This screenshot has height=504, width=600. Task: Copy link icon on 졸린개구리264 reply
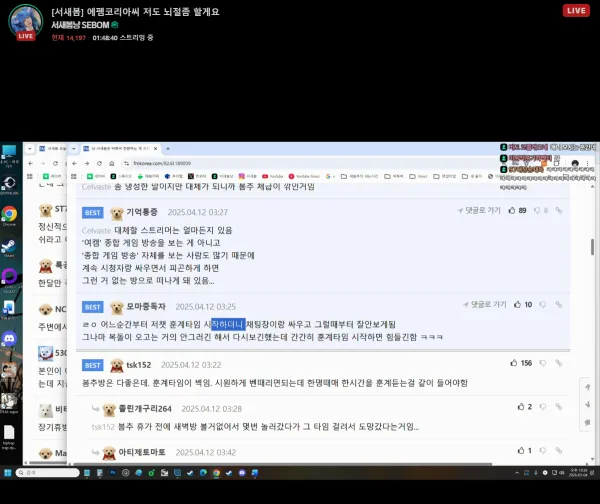point(559,407)
